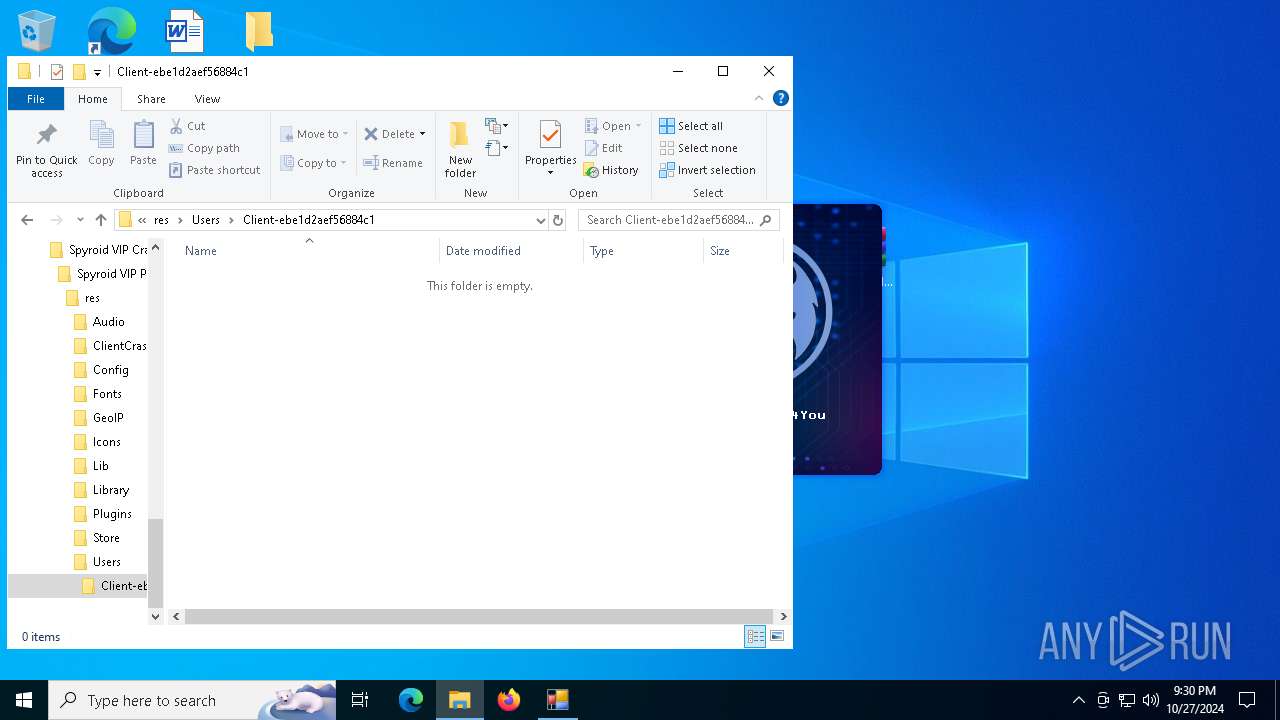The height and width of the screenshot is (720, 1280).
Task: Switch to the View tab
Action: [207, 99]
